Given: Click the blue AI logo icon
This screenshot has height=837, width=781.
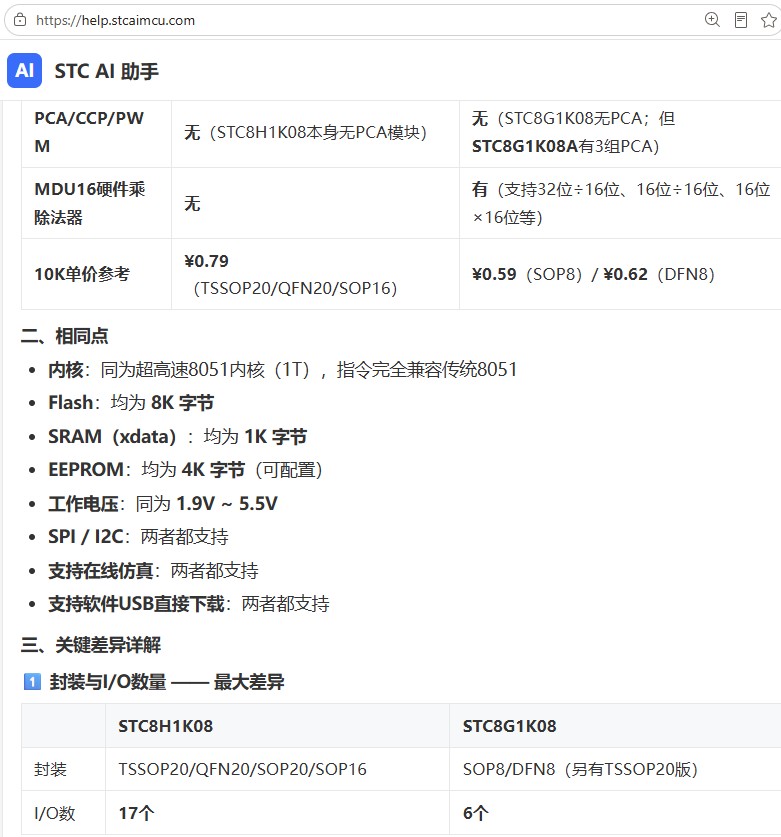Looking at the screenshot, I should pos(25,70).
